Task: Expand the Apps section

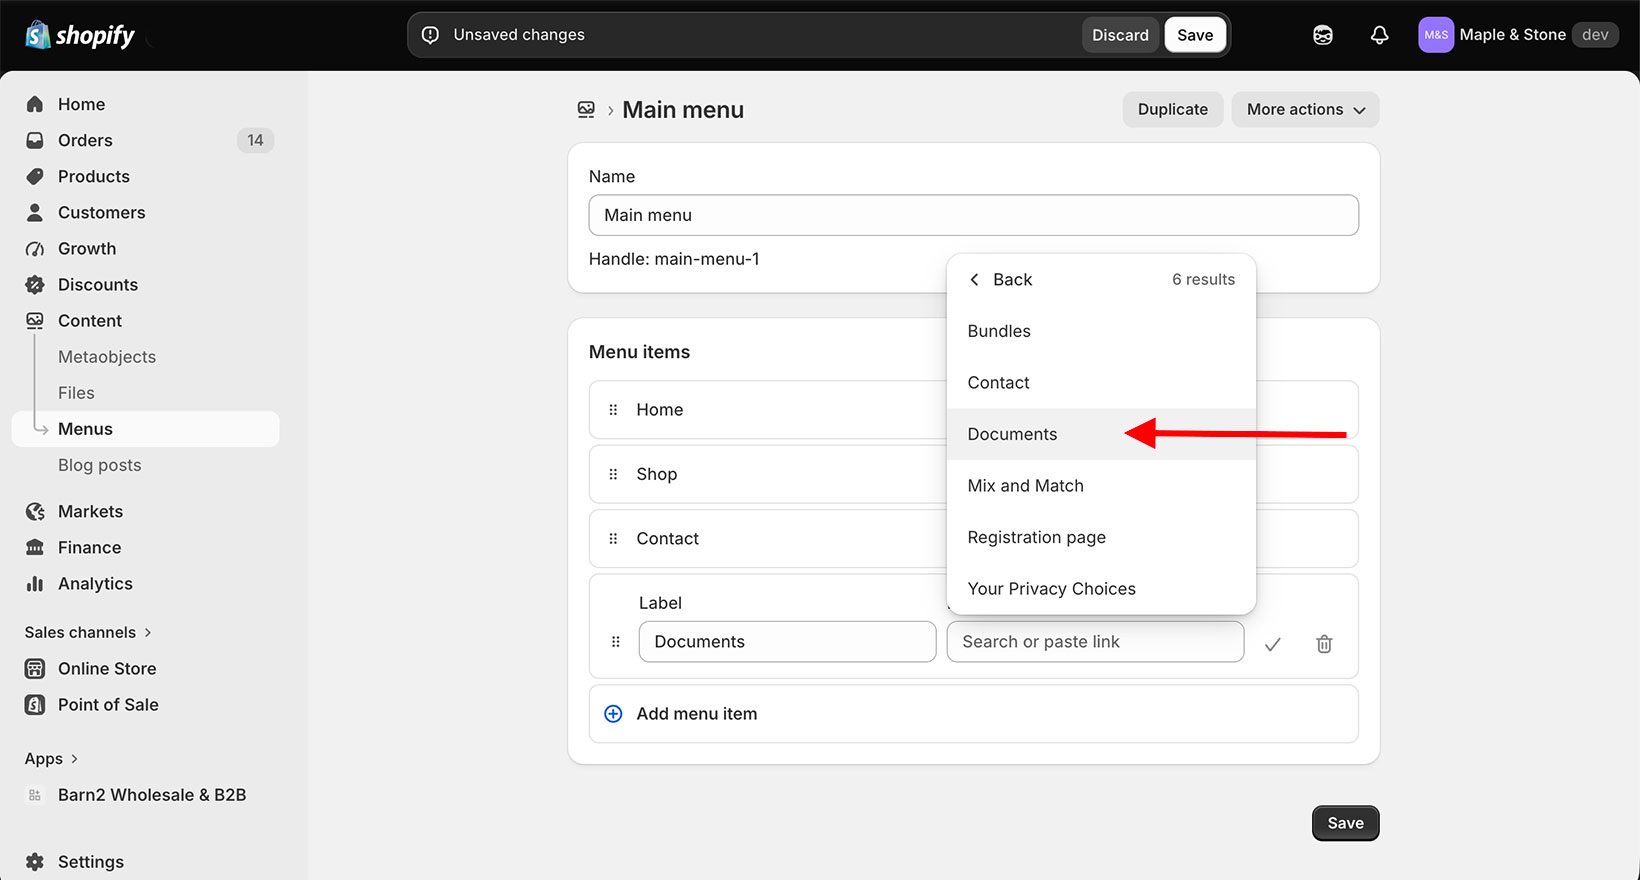Action: [x=51, y=758]
